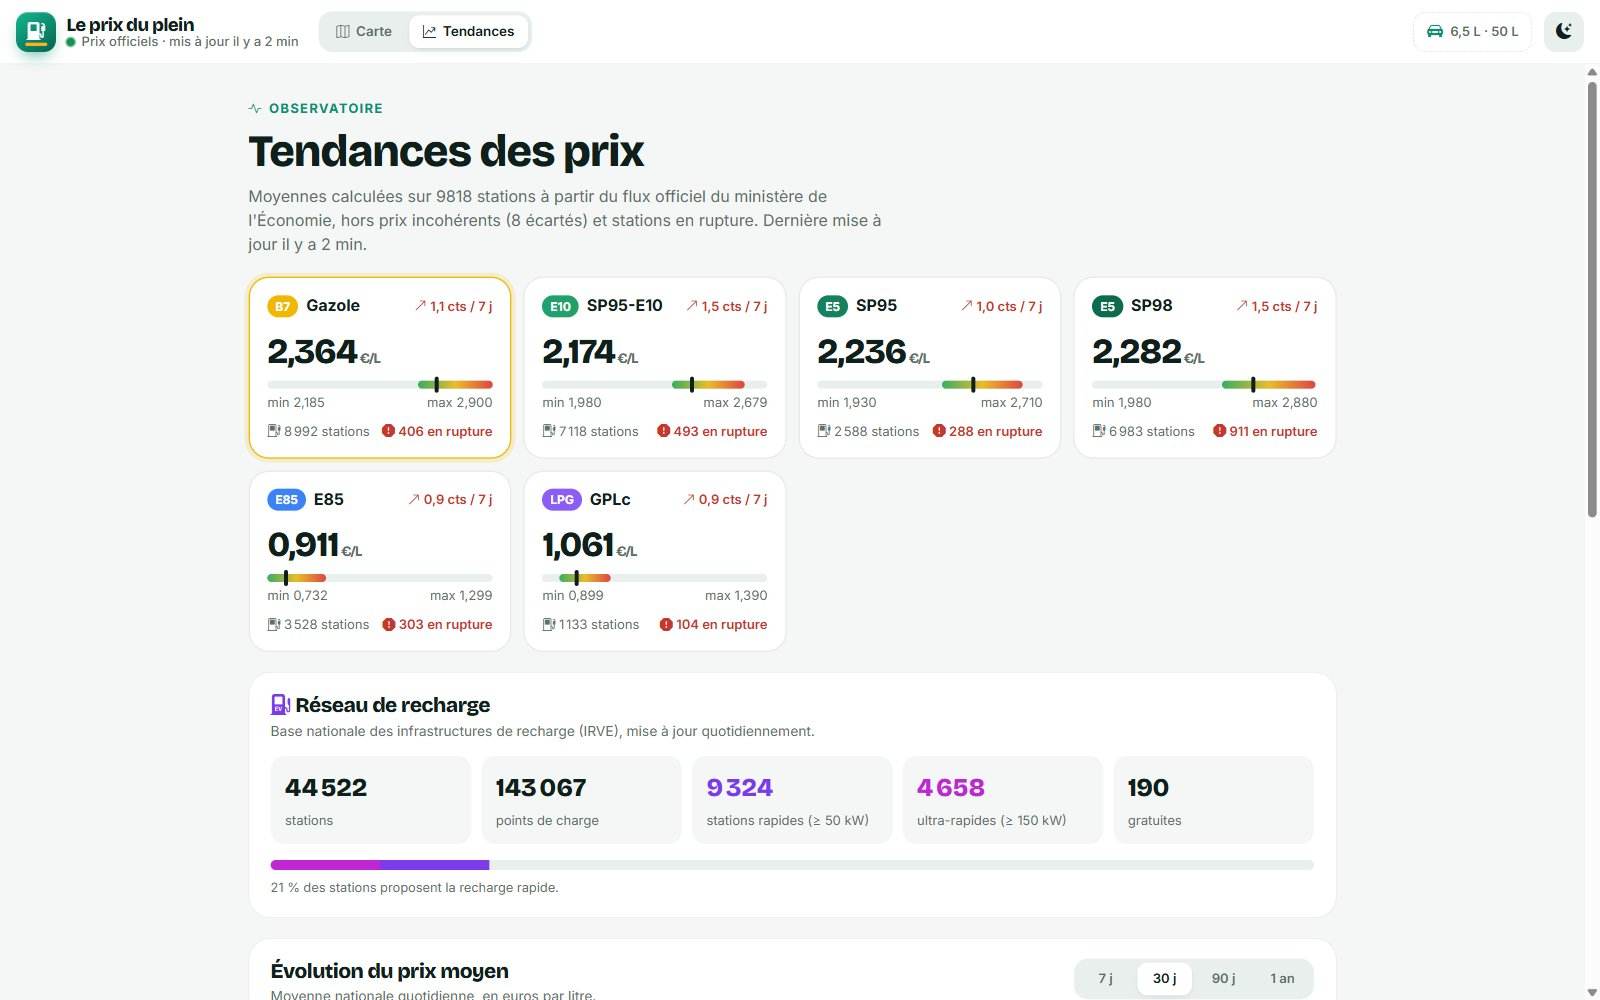Click the alert icon for 911 en rupture
1600x1000 pixels.
[x=1219, y=431]
